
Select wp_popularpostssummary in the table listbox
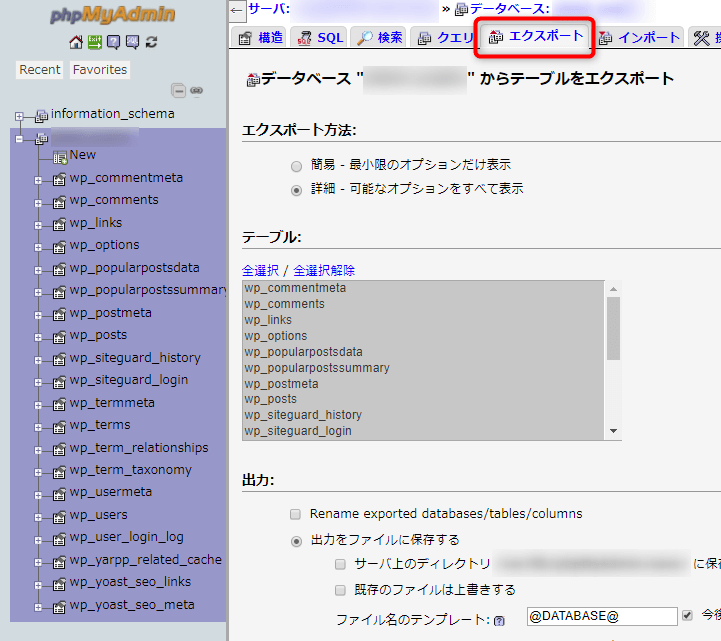423,368
